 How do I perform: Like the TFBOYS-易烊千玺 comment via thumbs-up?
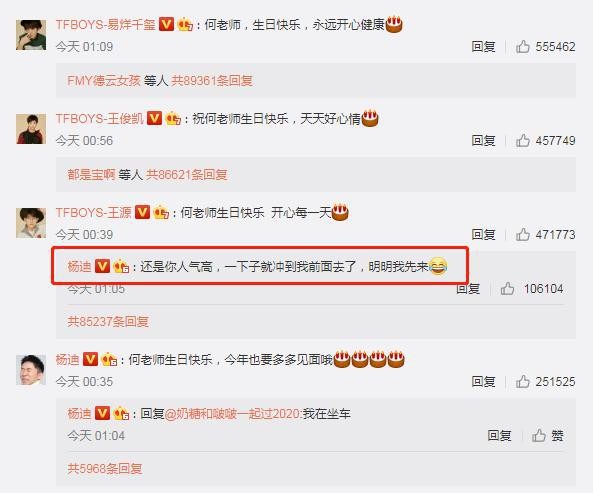[x=523, y=47]
